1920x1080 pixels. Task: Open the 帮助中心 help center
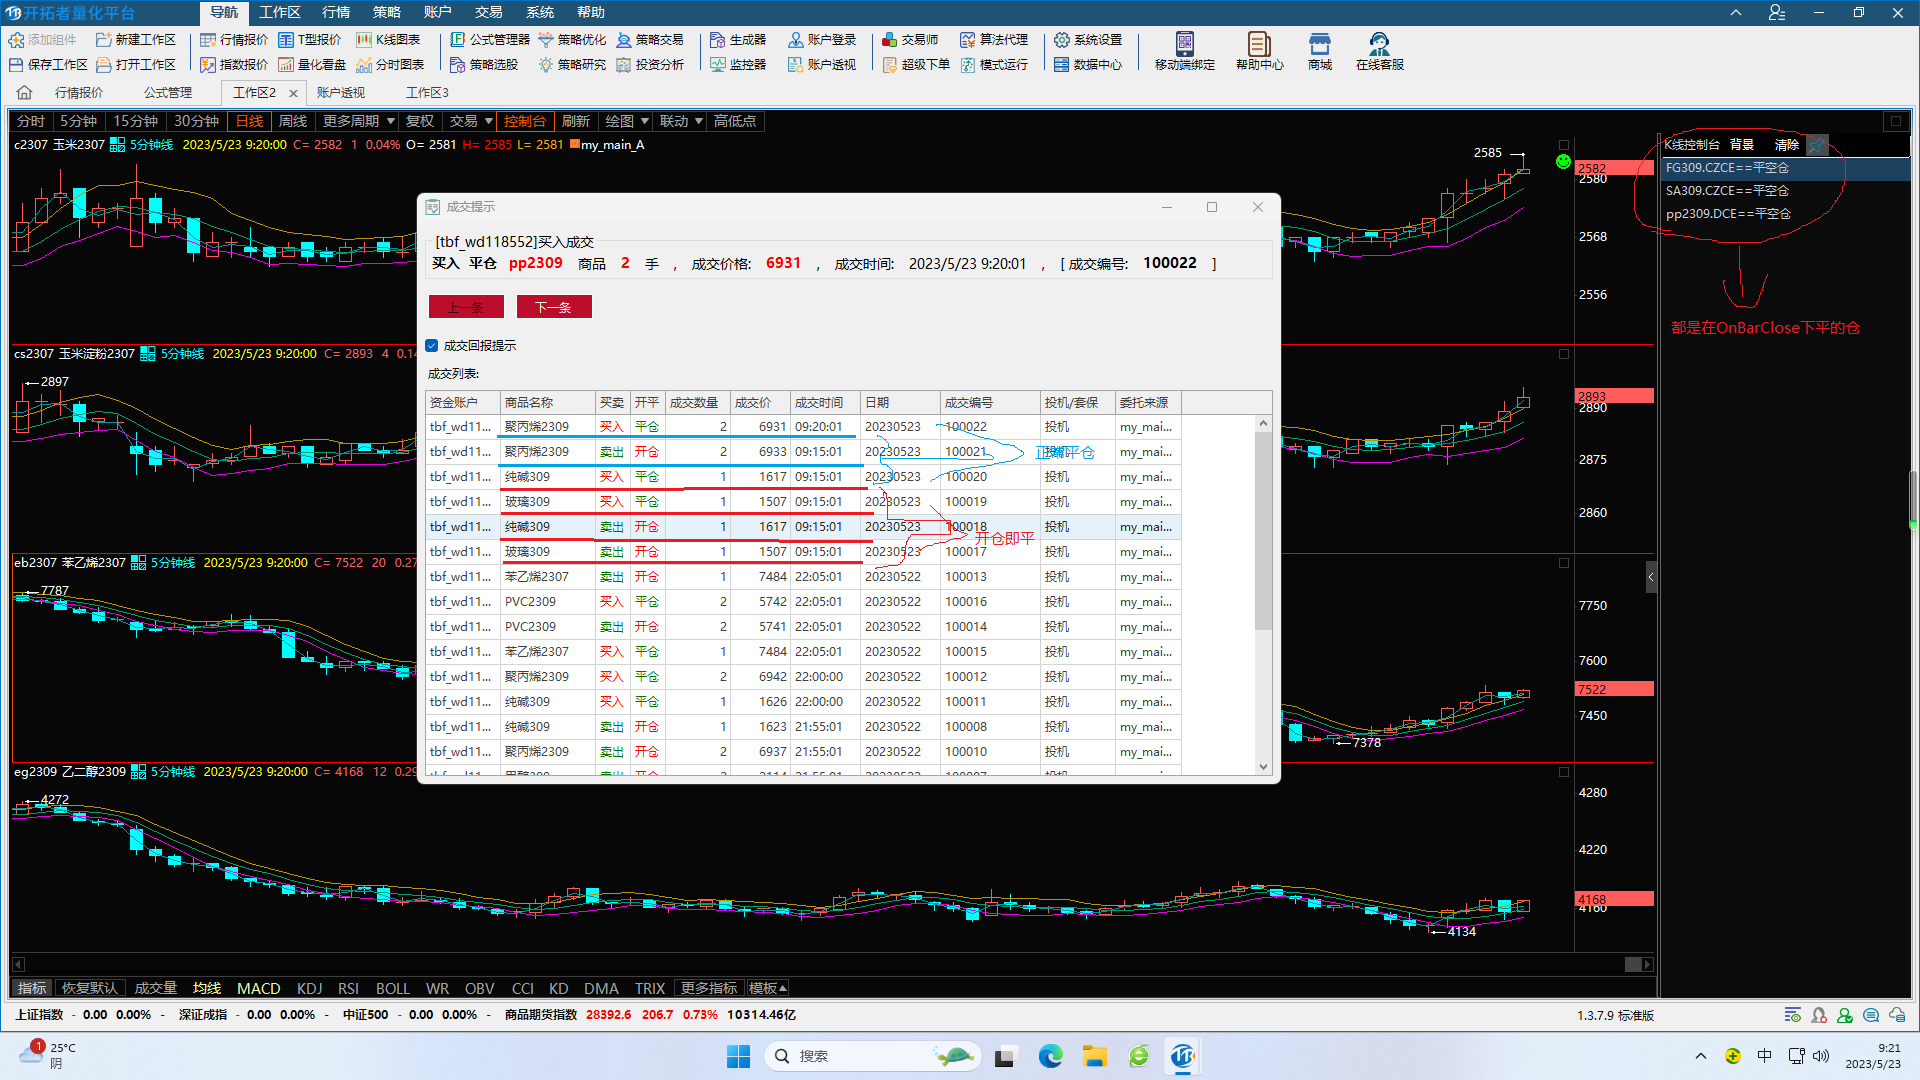click(1260, 52)
